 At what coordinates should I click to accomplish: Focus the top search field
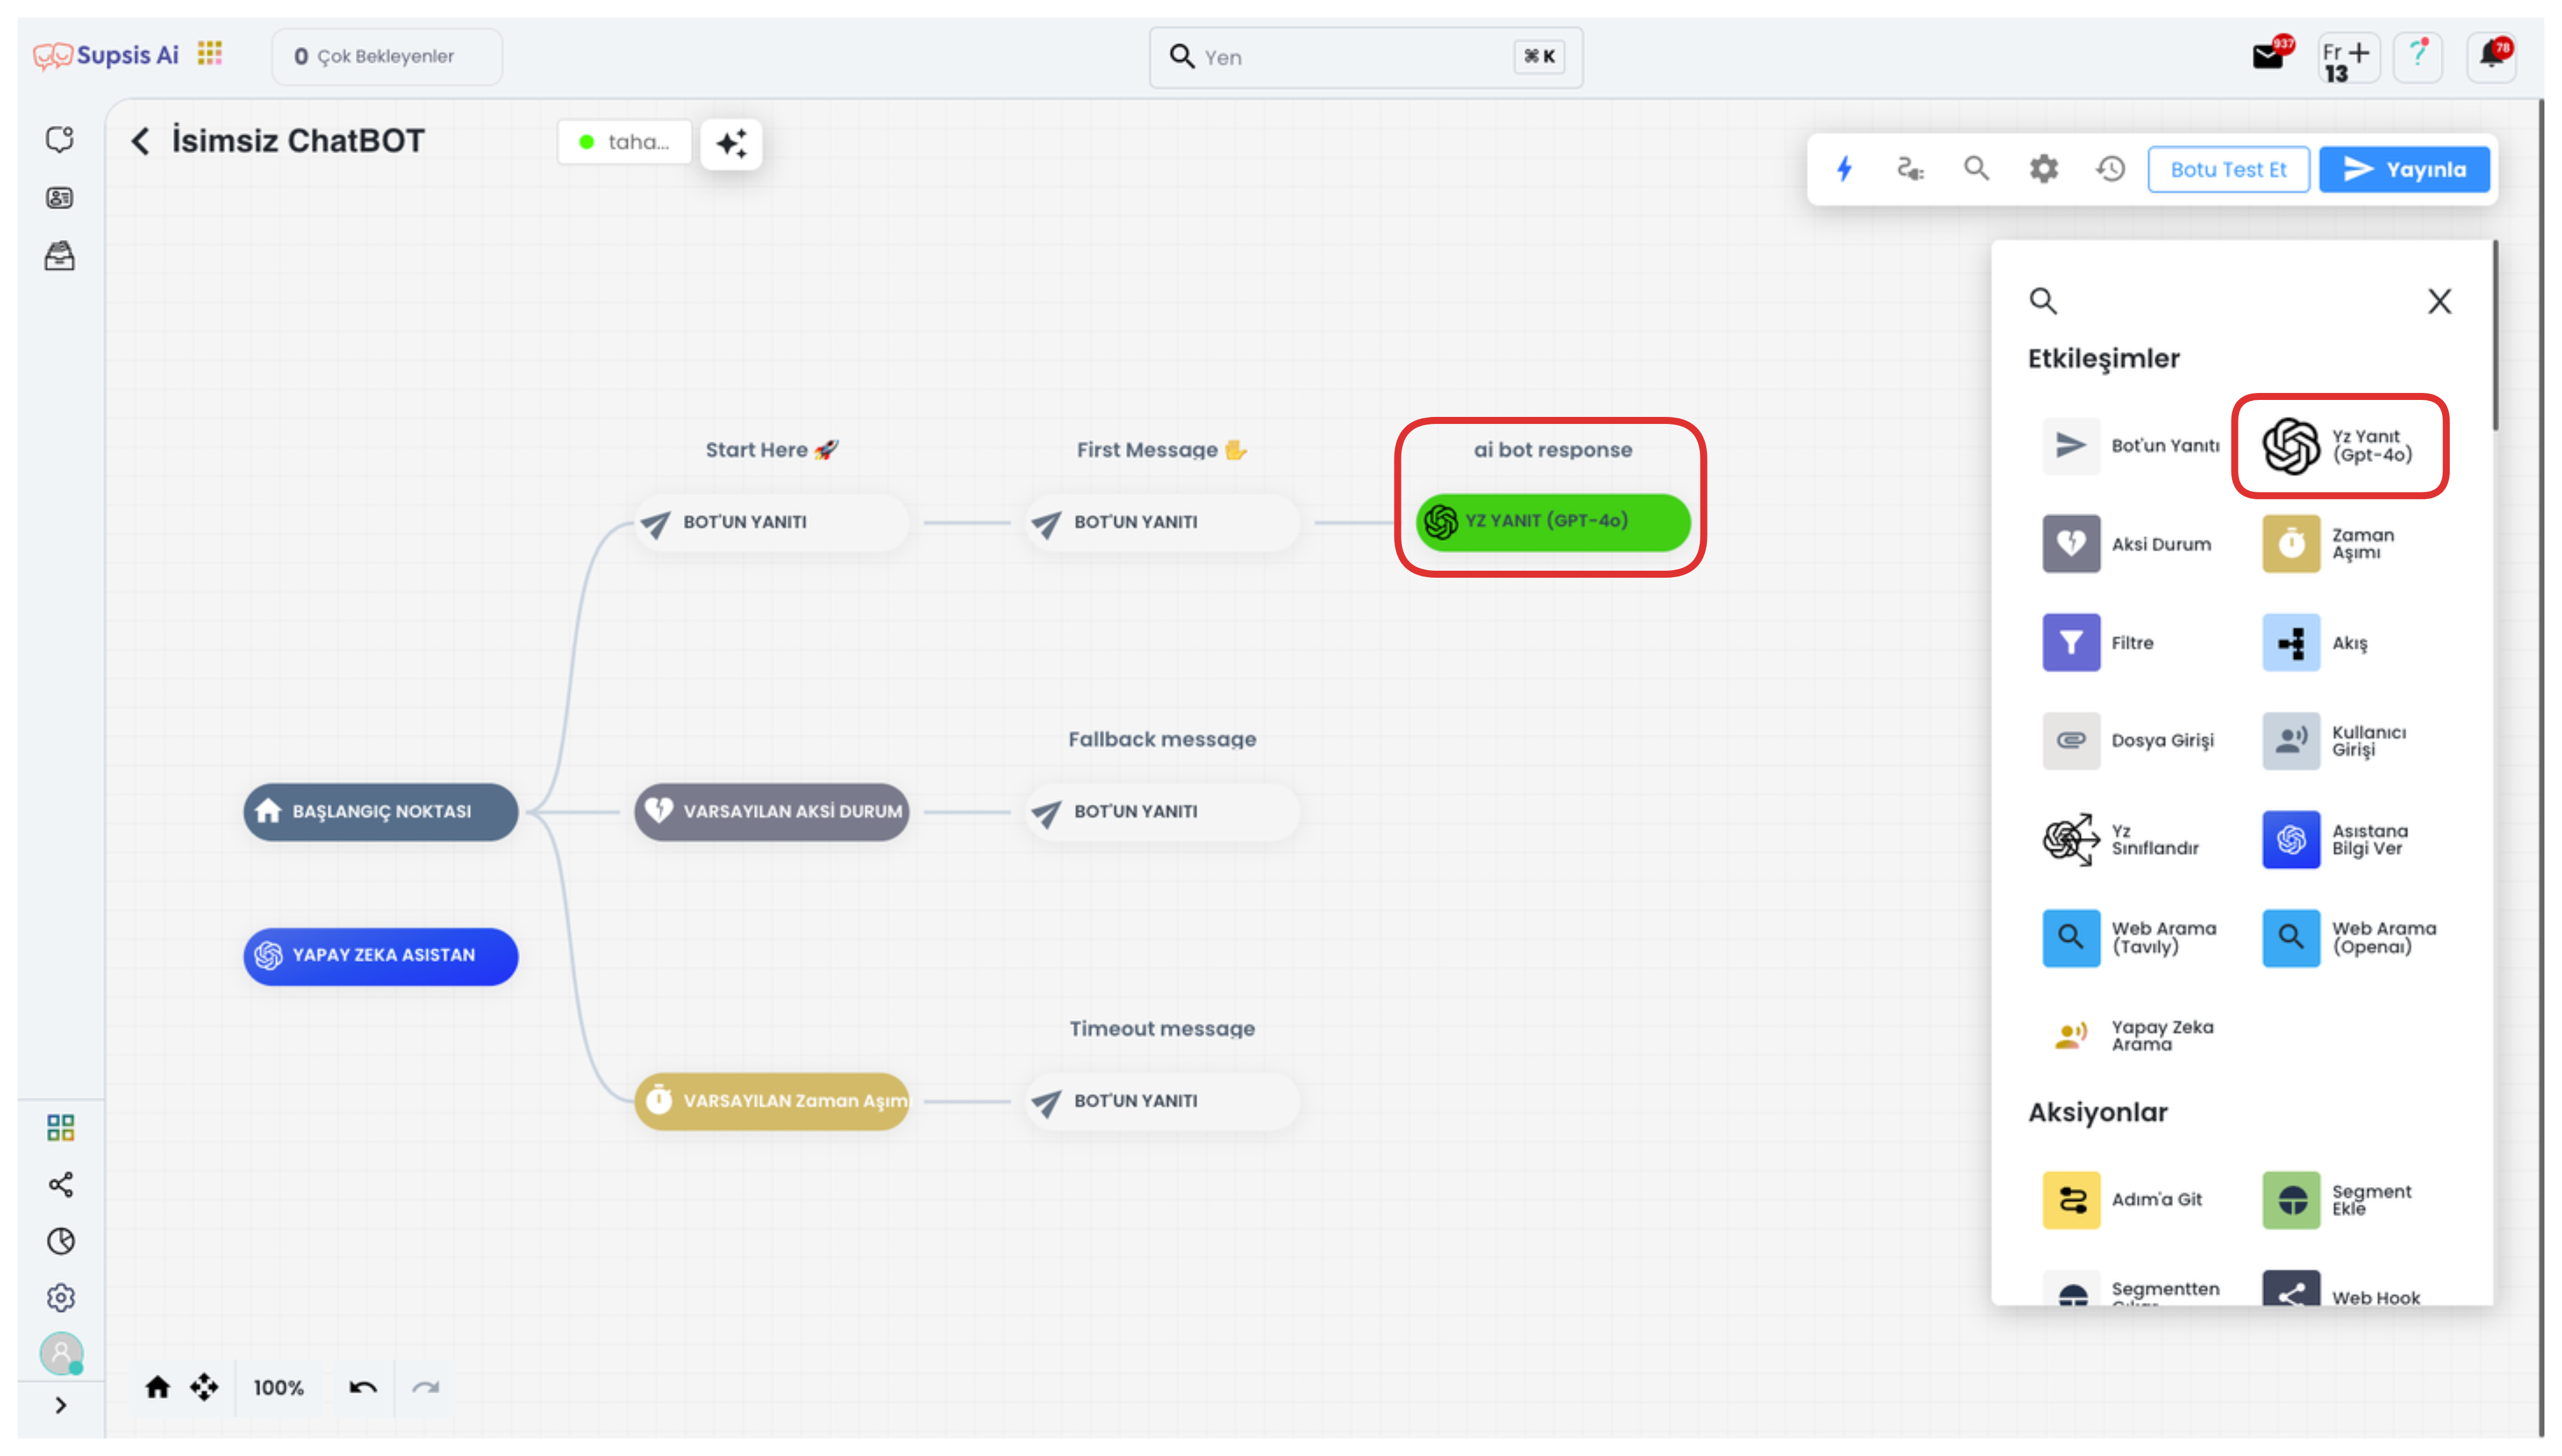[1365, 57]
